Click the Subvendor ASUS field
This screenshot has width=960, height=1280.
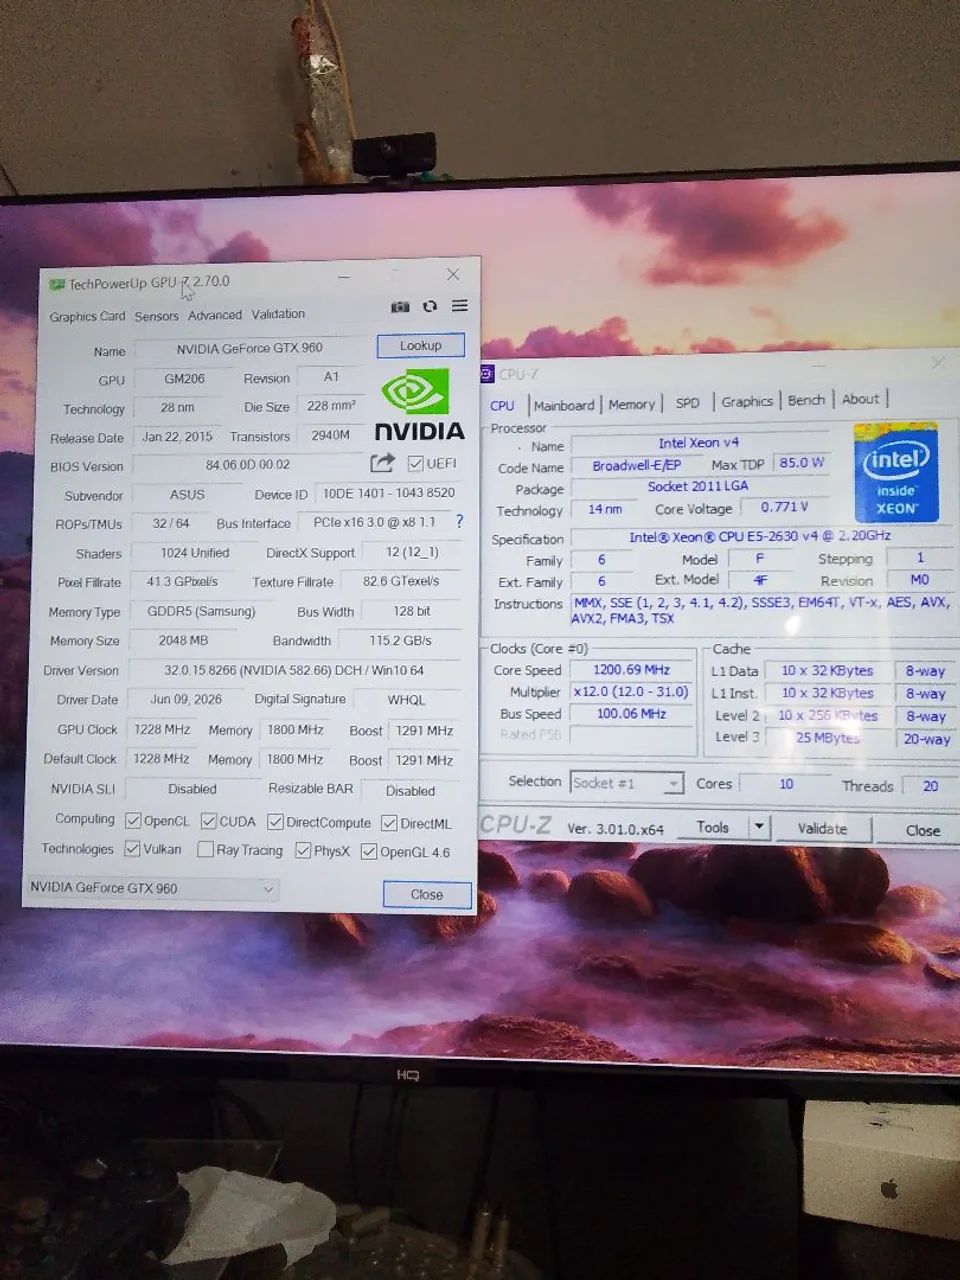tap(187, 494)
